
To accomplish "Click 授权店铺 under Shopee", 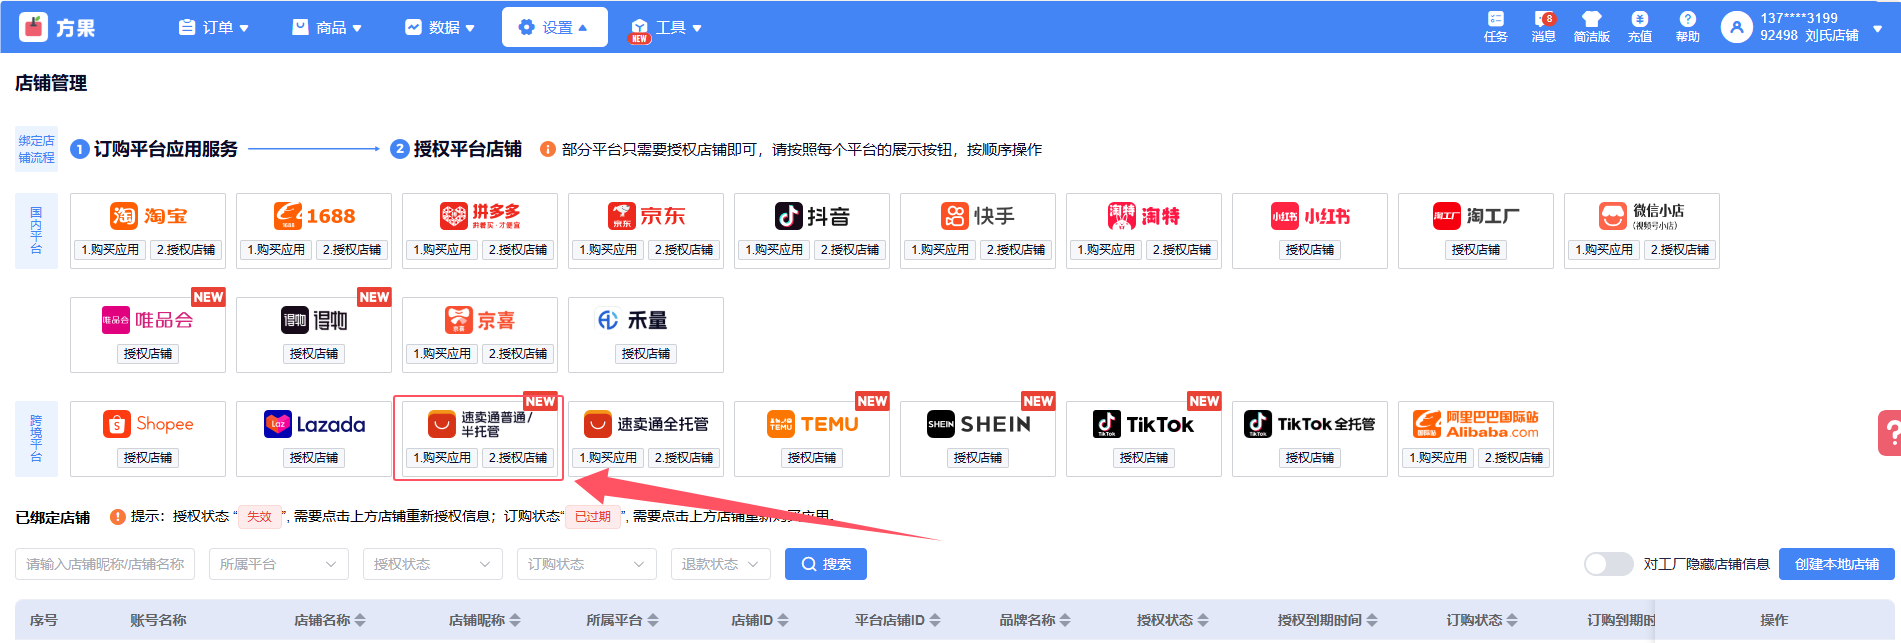I will coord(148,458).
